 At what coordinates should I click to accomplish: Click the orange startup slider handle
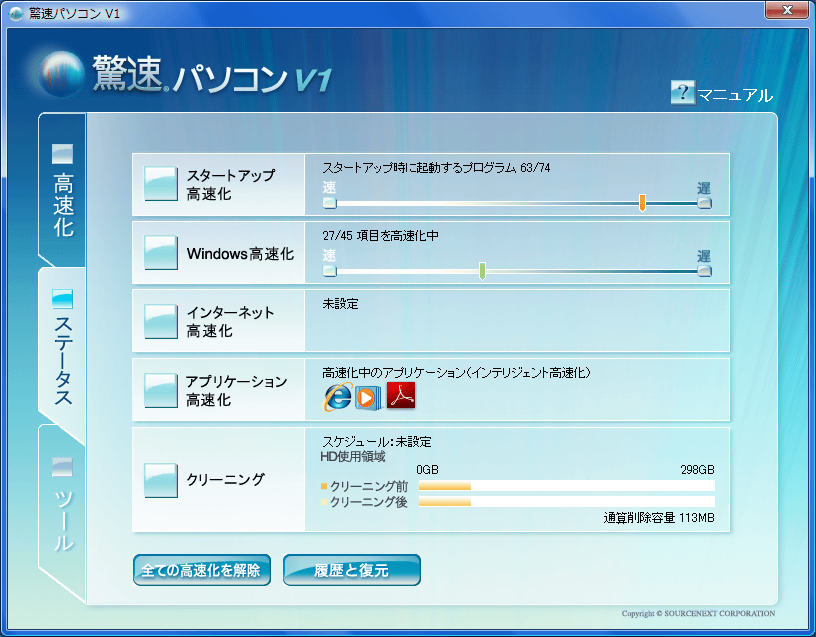point(642,203)
